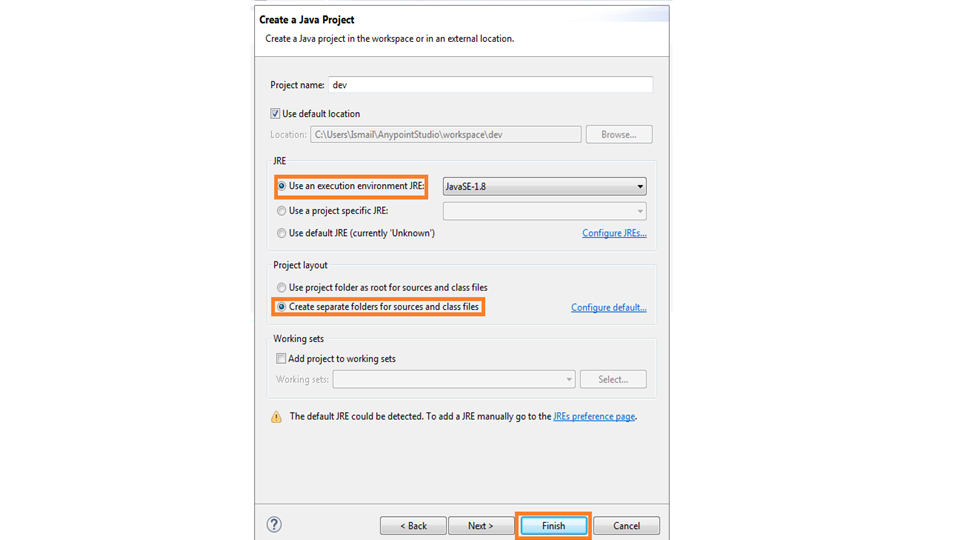Open the project specific JRE dropdown
Screen dimensions: 960x540
[x=544, y=211]
